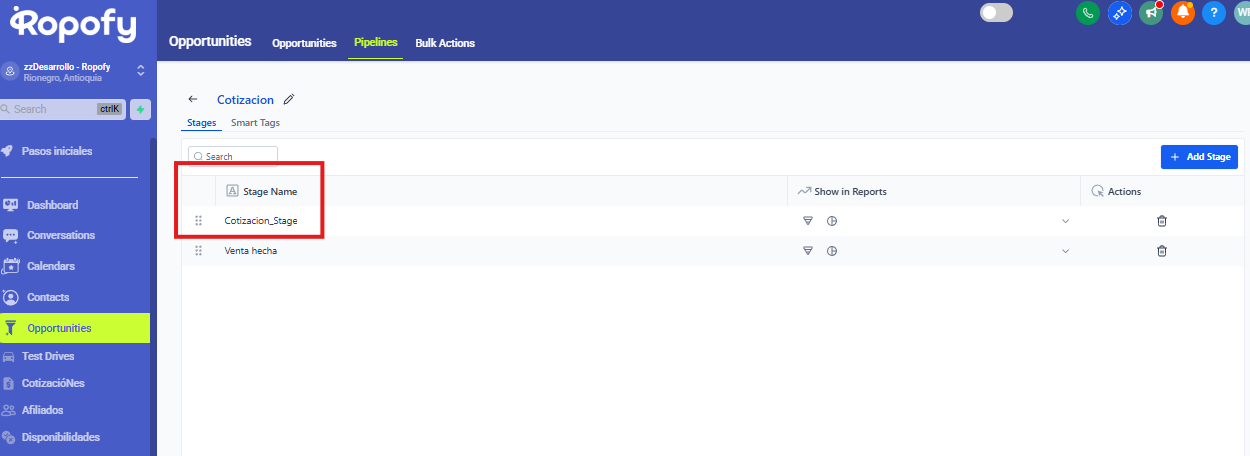Viewport: 1250px width, 456px height.
Task: Expand the Cotizacion_Stage row chevron
Action: point(1065,221)
